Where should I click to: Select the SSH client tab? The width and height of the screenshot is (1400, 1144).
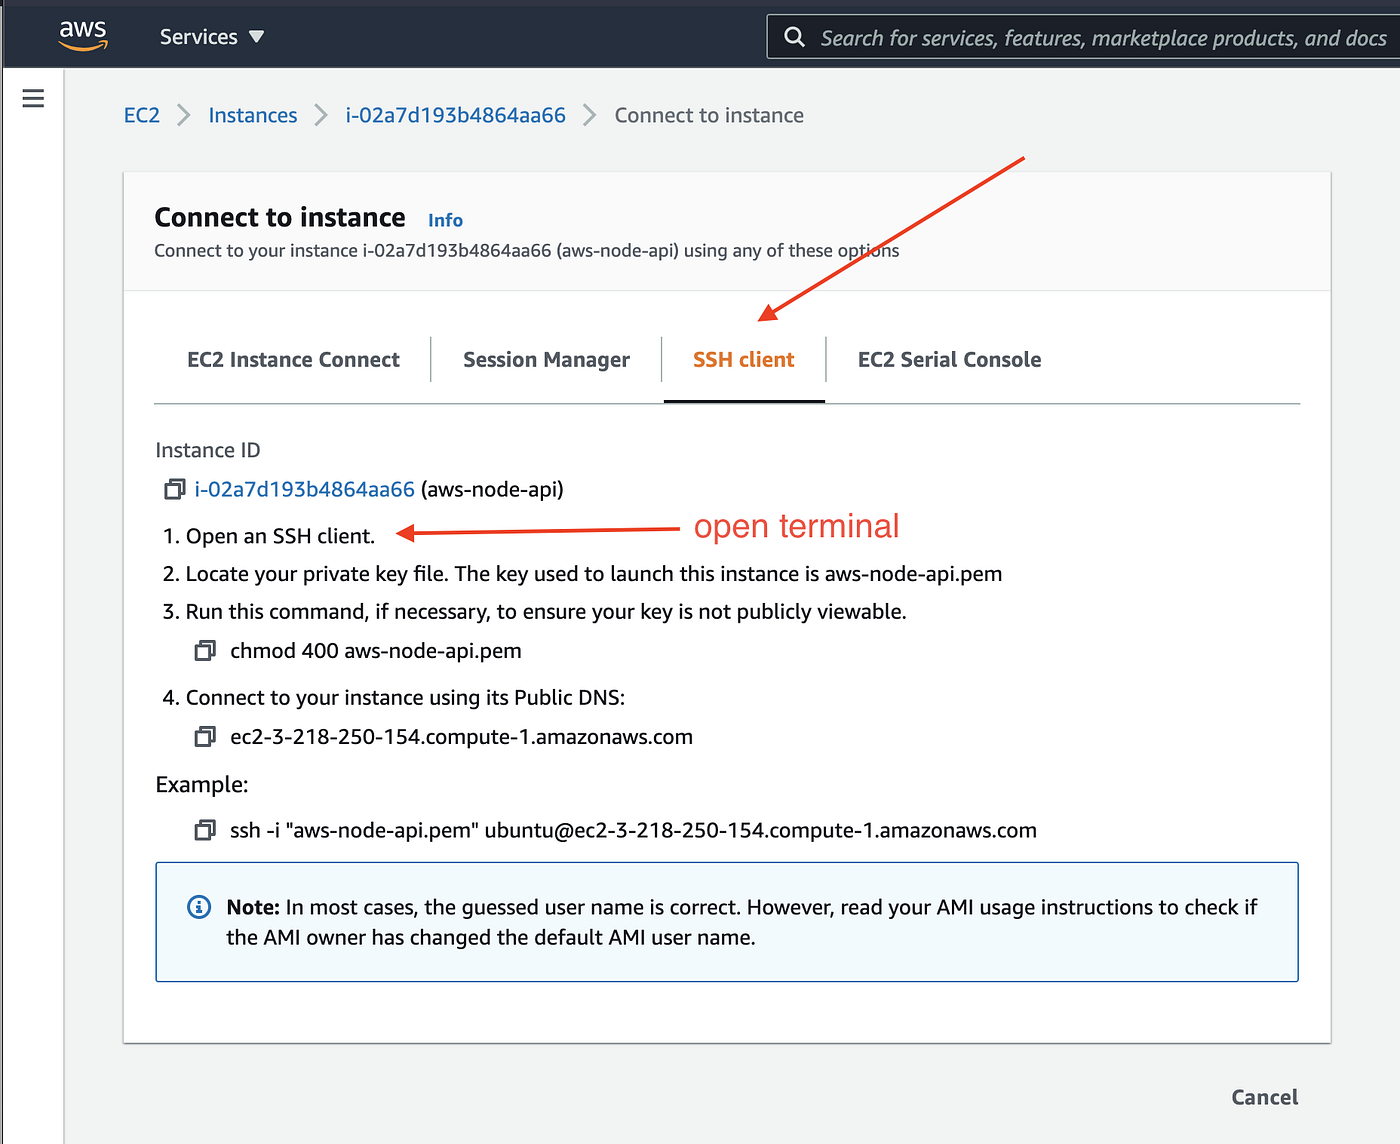click(x=743, y=359)
